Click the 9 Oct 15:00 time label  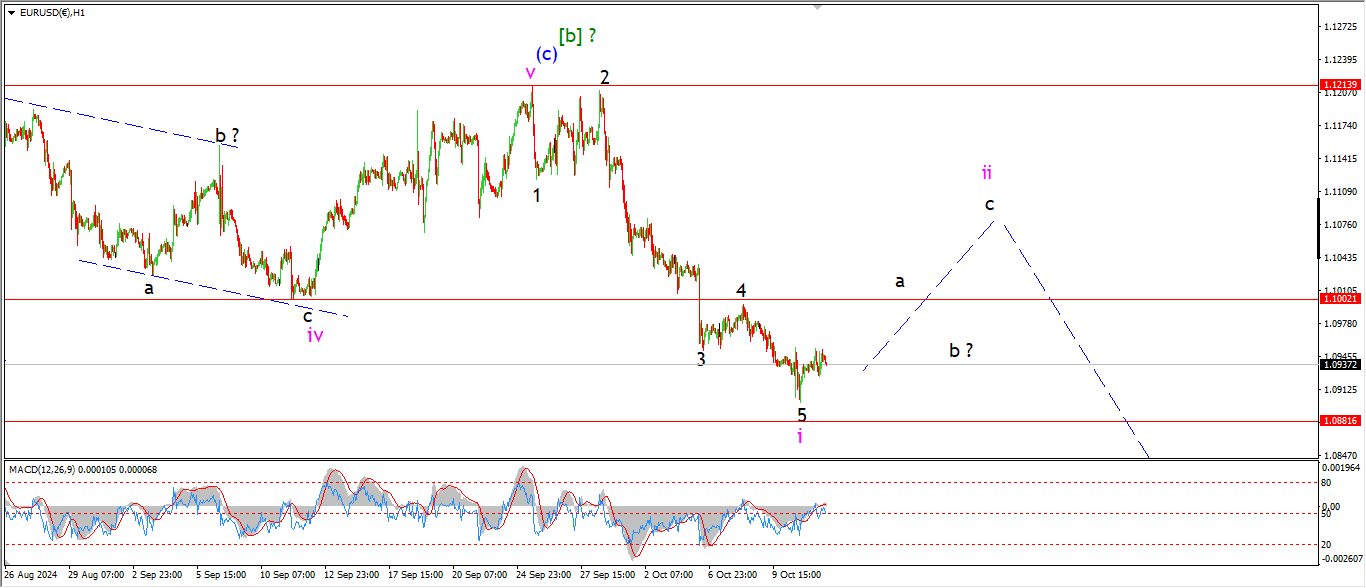(x=797, y=576)
